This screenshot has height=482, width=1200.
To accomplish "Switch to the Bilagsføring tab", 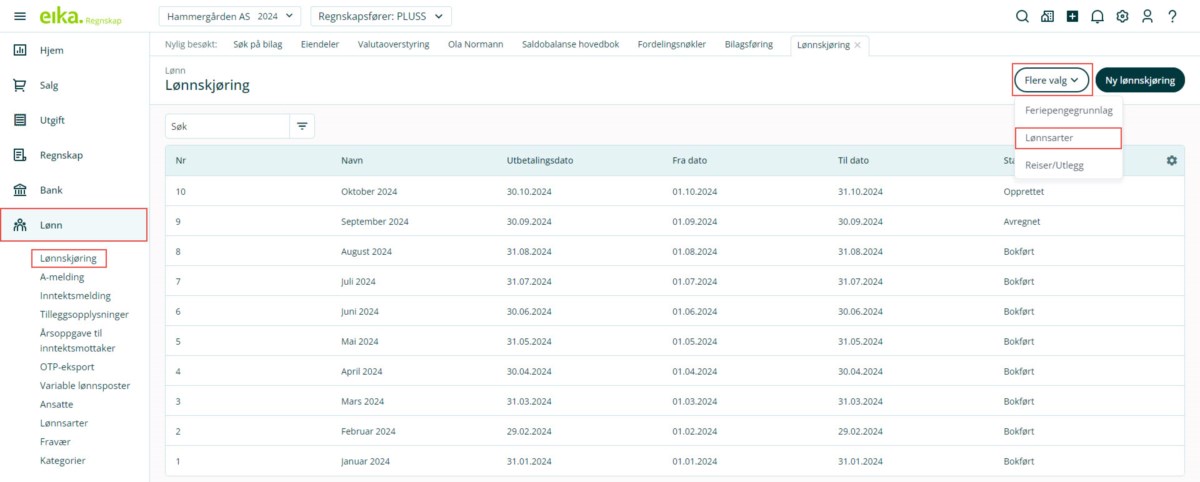I will click(x=748, y=45).
